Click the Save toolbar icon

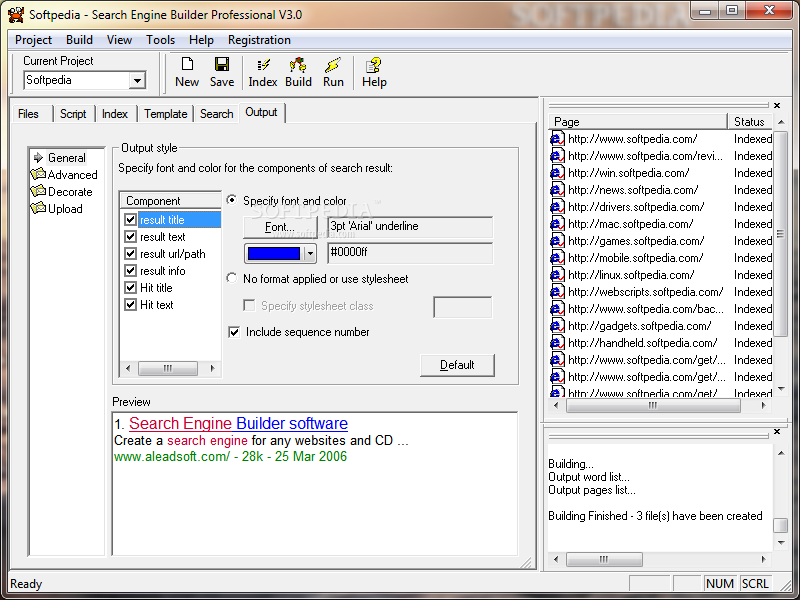point(222,64)
